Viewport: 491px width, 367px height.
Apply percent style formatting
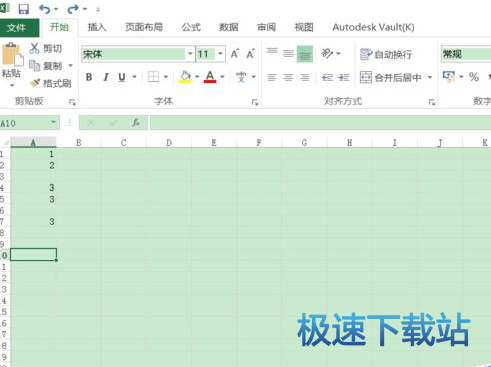pos(474,77)
